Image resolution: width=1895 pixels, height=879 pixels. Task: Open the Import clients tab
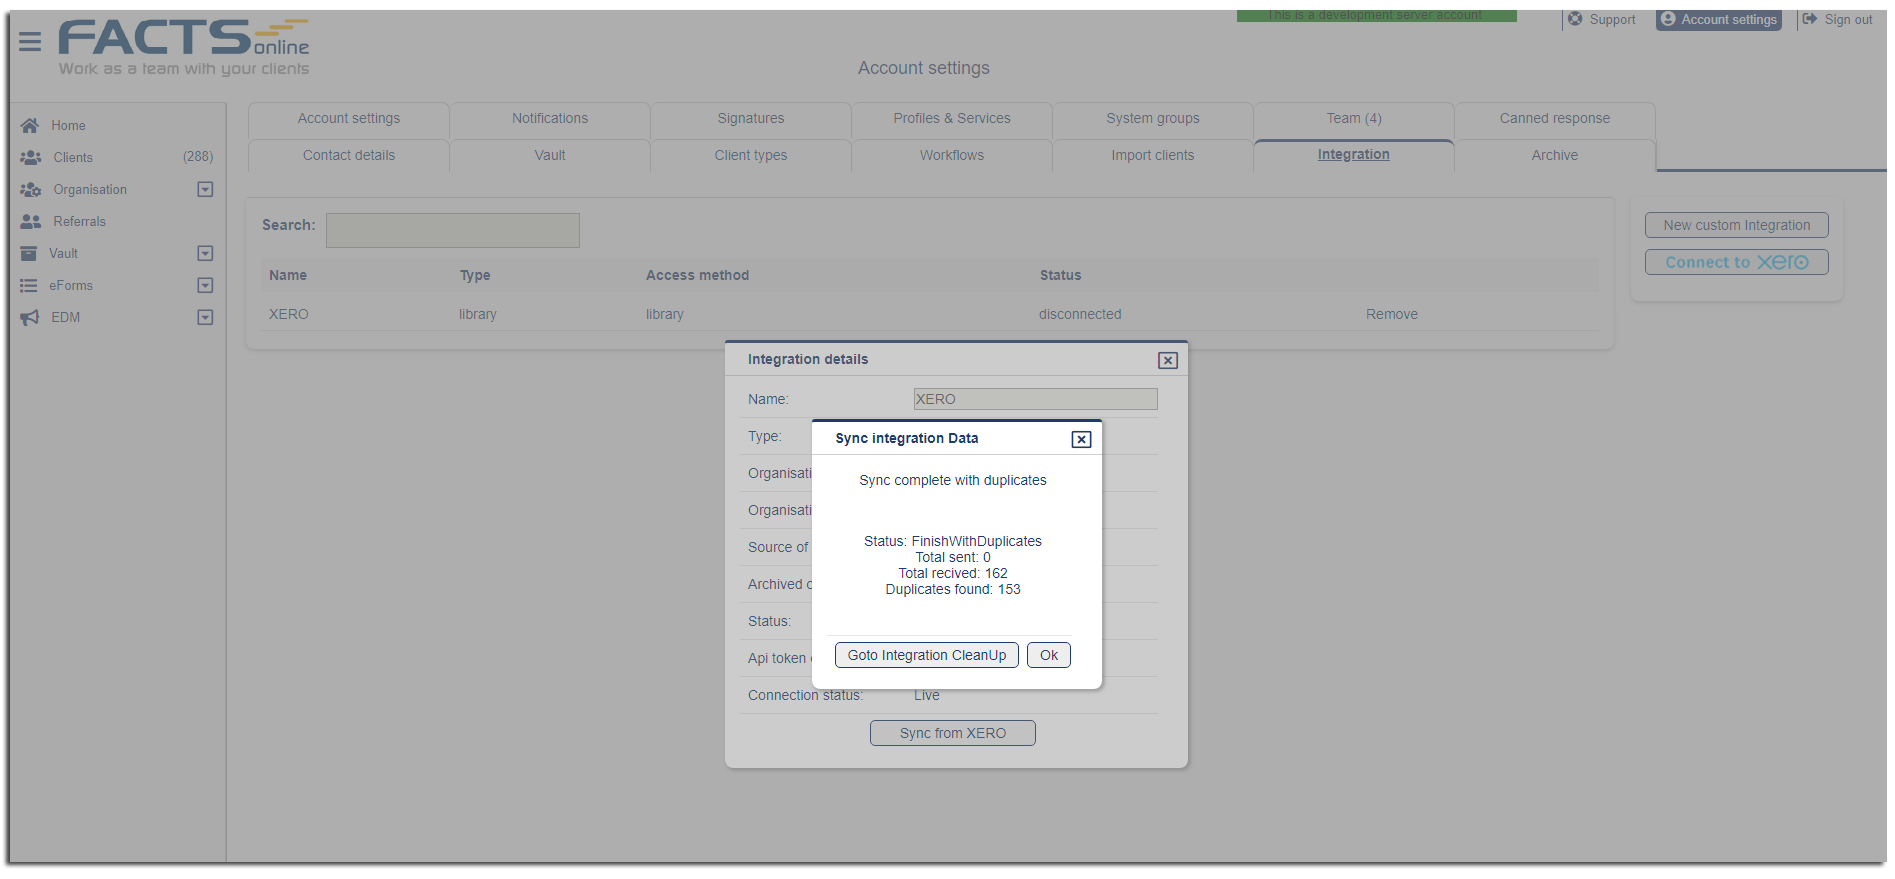(x=1153, y=155)
